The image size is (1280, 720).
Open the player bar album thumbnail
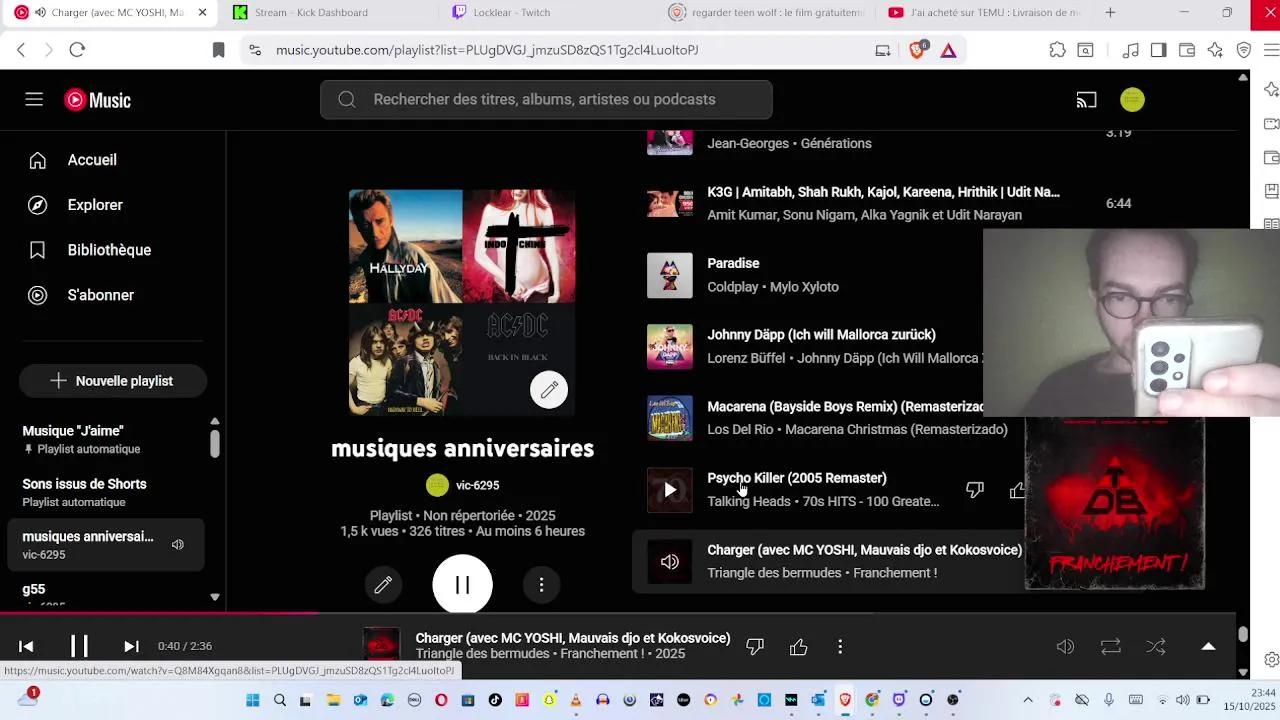point(381,646)
